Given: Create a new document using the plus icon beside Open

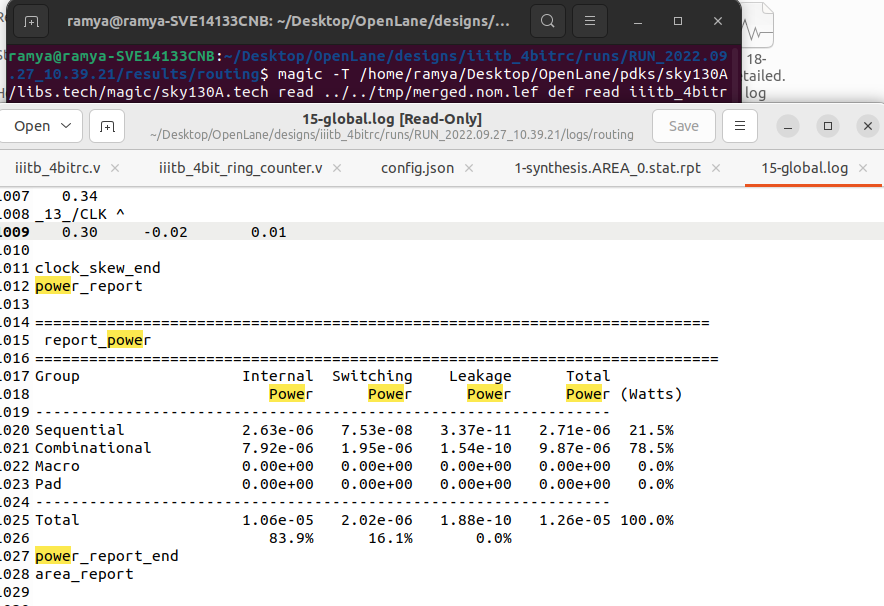Looking at the screenshot, I should [106, 126].
